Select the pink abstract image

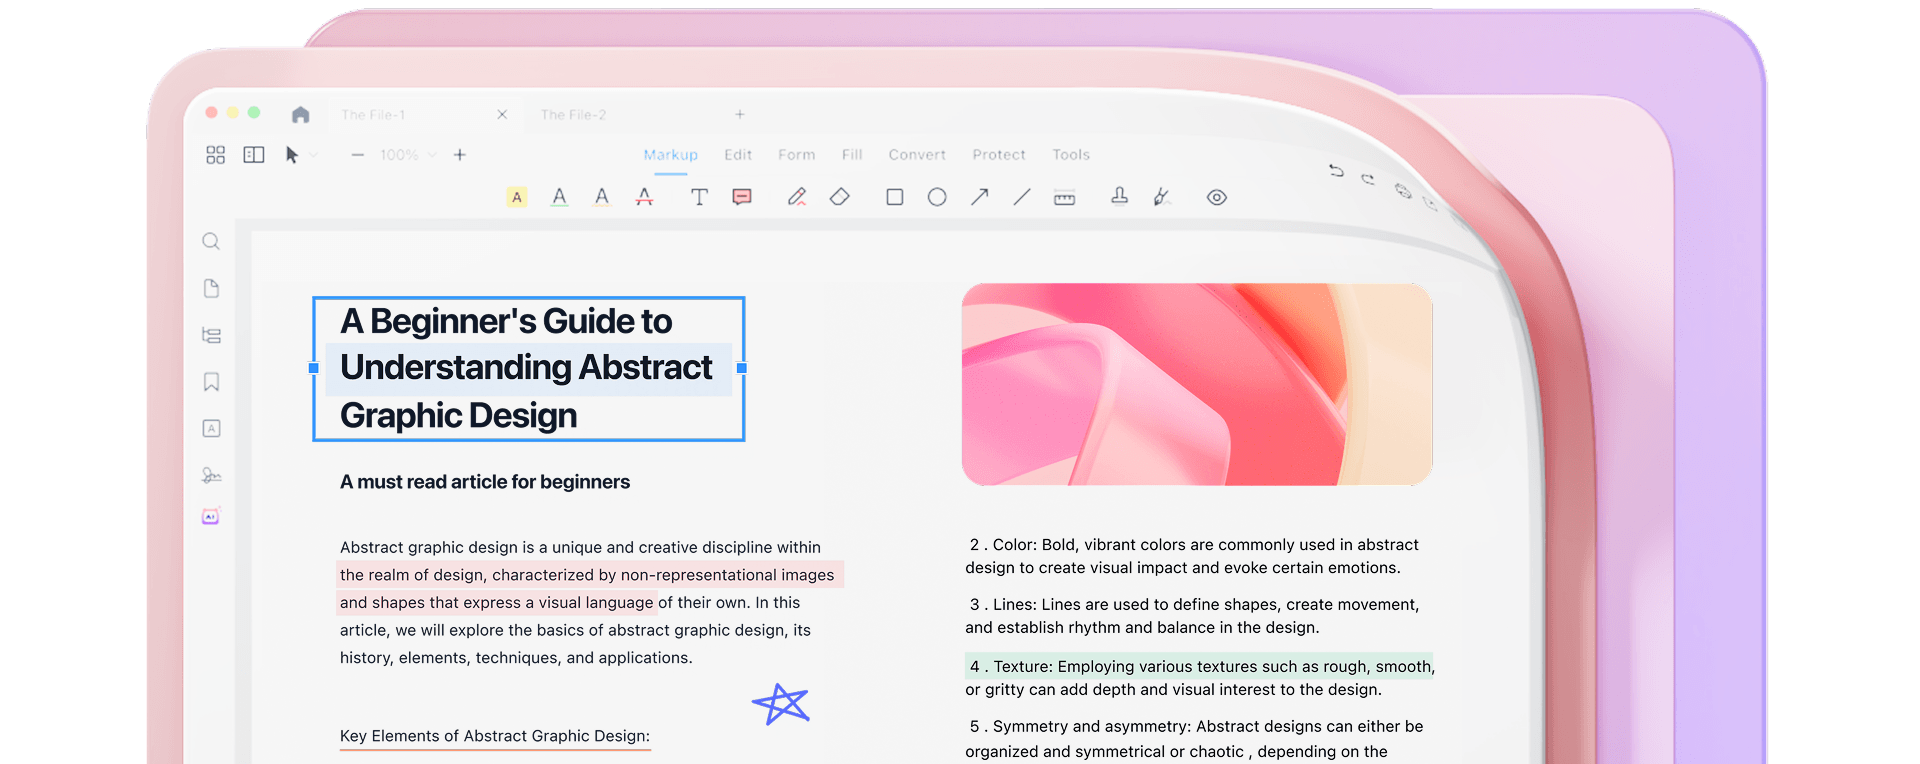1197,384
